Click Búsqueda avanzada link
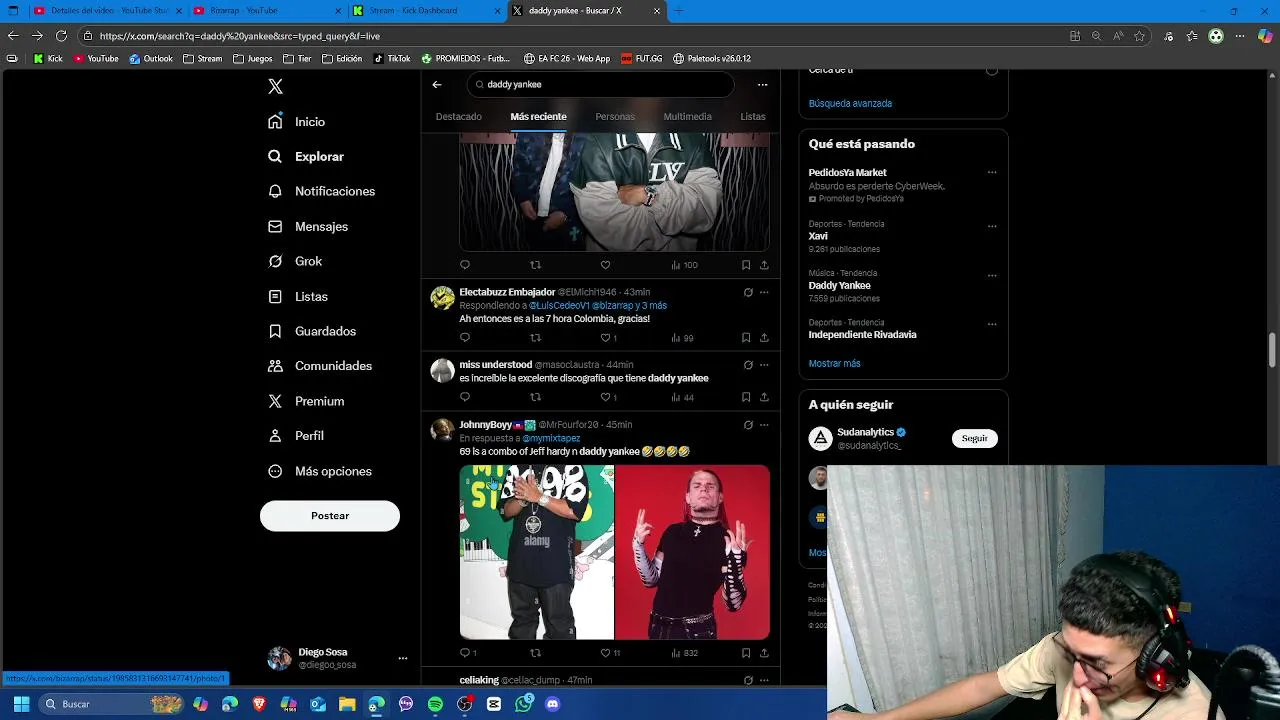The width and height of the screenshot is (1280, 720). [850, 104]
